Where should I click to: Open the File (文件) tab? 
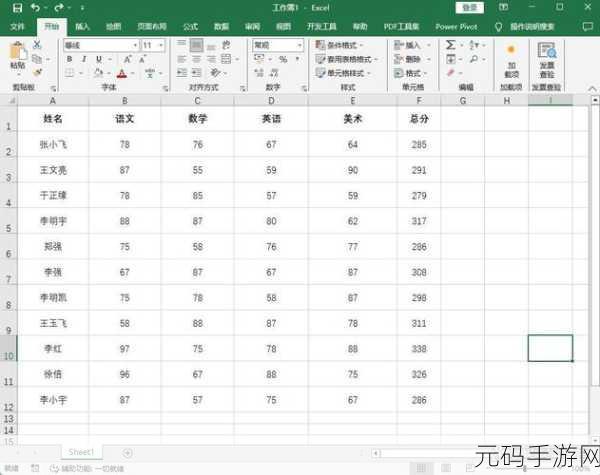(x=17, y=26)
